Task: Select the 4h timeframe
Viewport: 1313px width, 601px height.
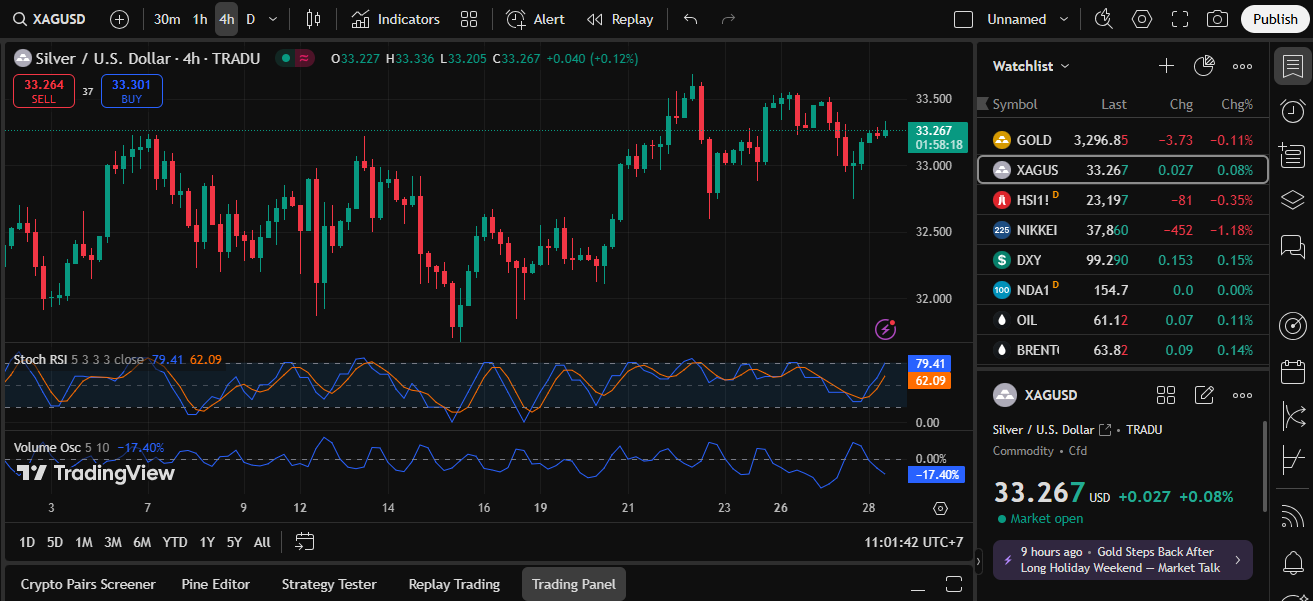Action: pos(227,19)
